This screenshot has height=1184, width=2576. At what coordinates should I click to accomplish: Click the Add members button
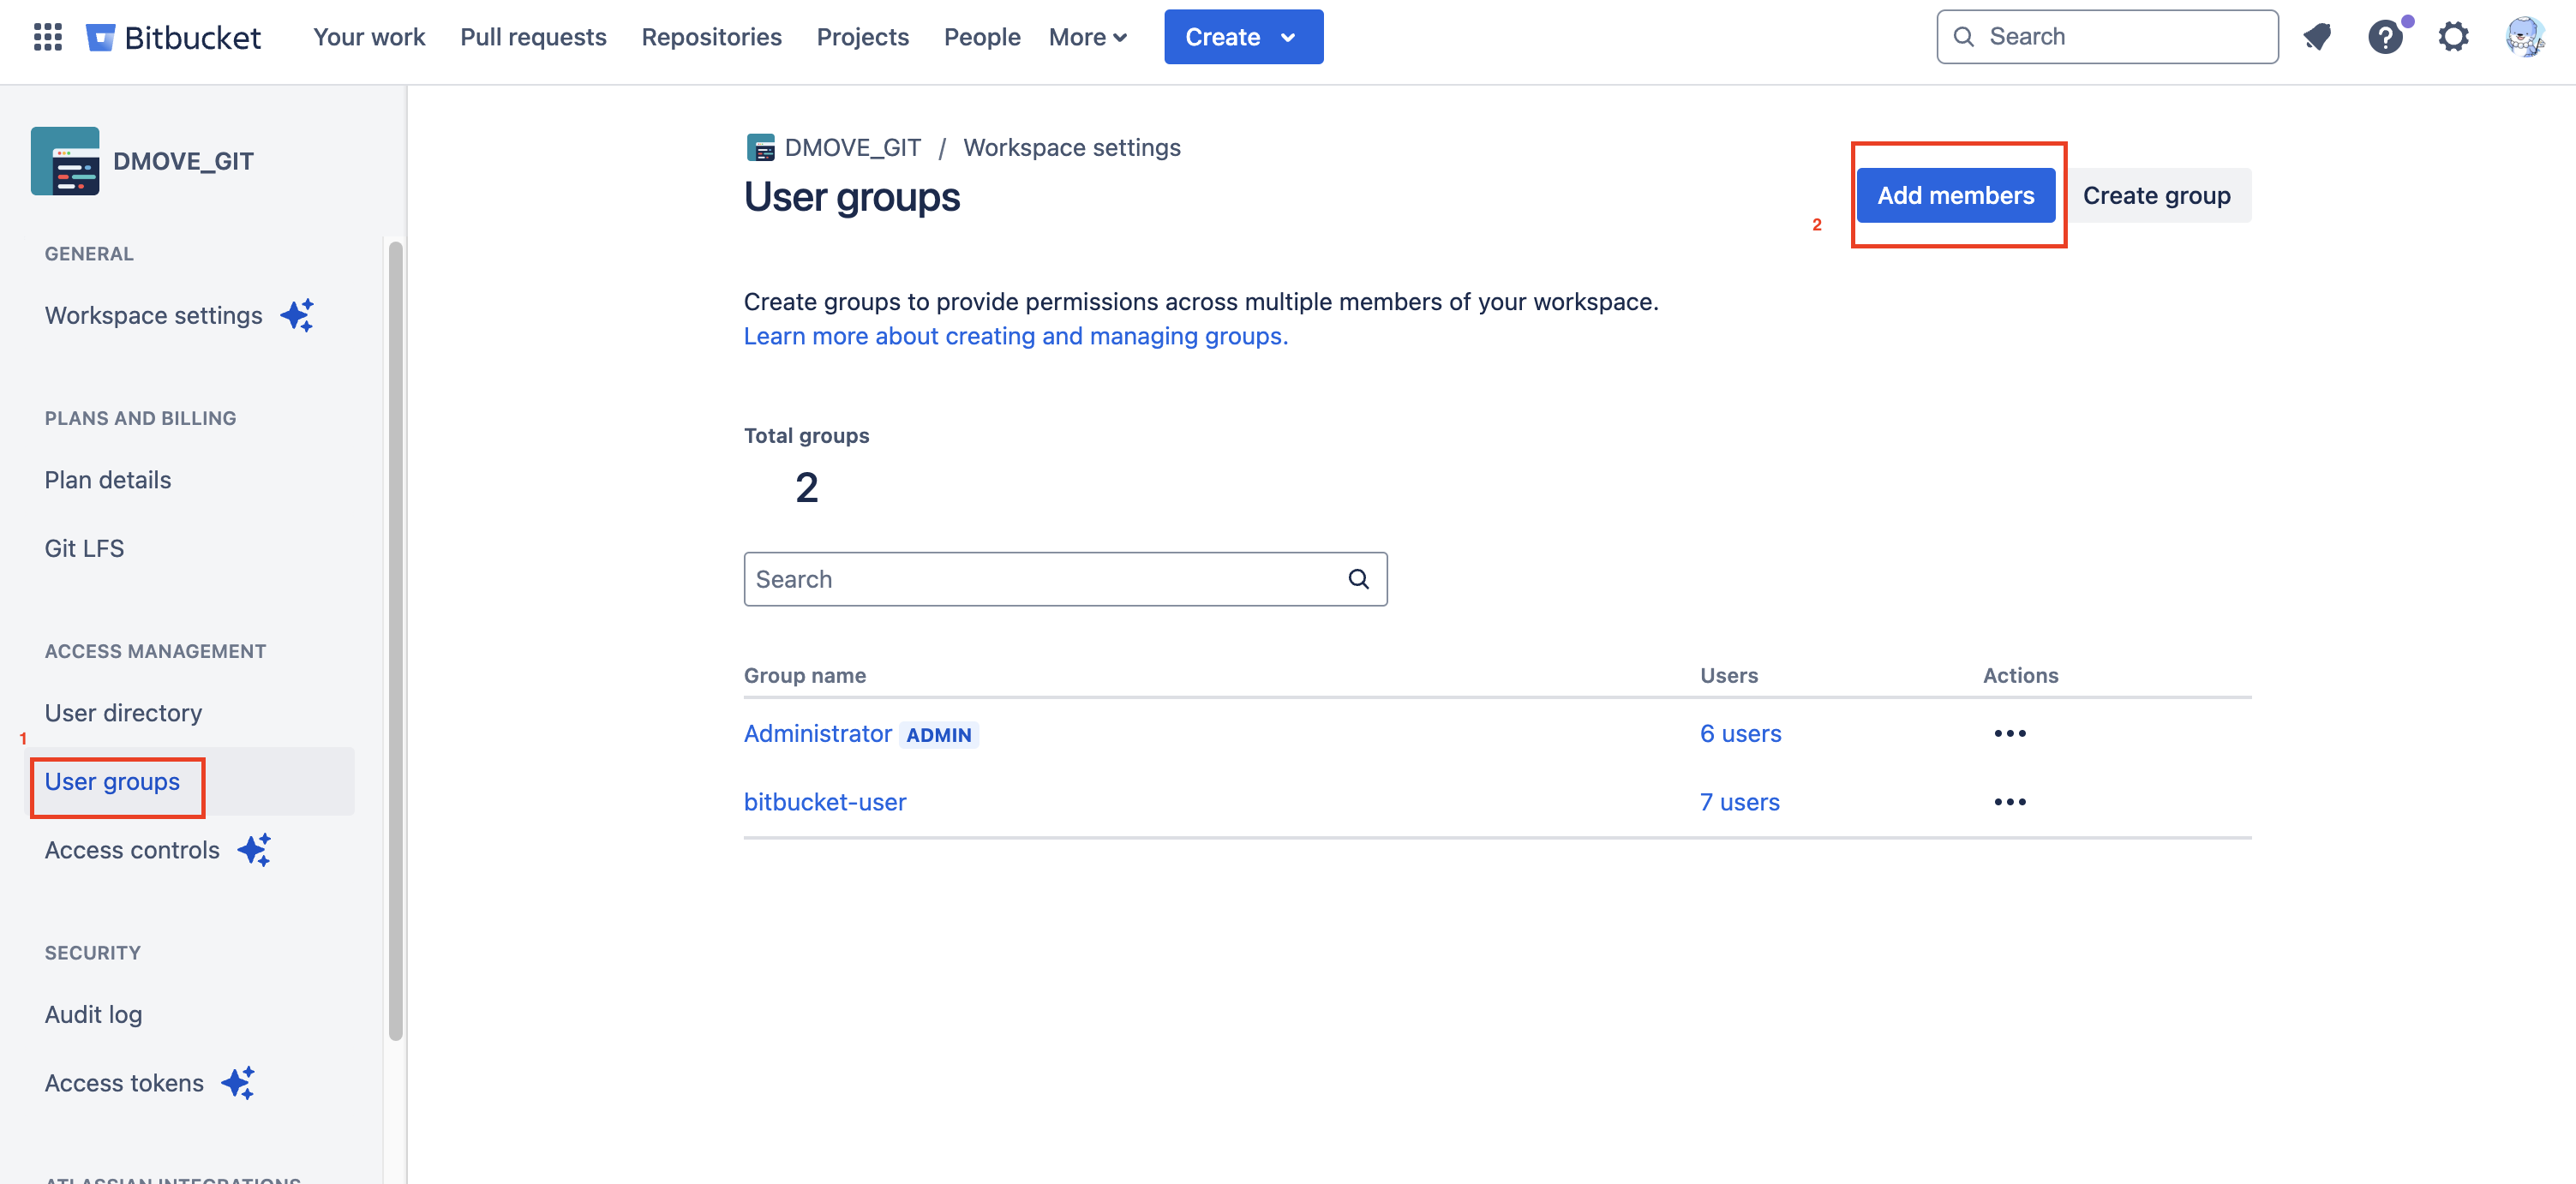pyautogui.click(x=1955, y=195)
